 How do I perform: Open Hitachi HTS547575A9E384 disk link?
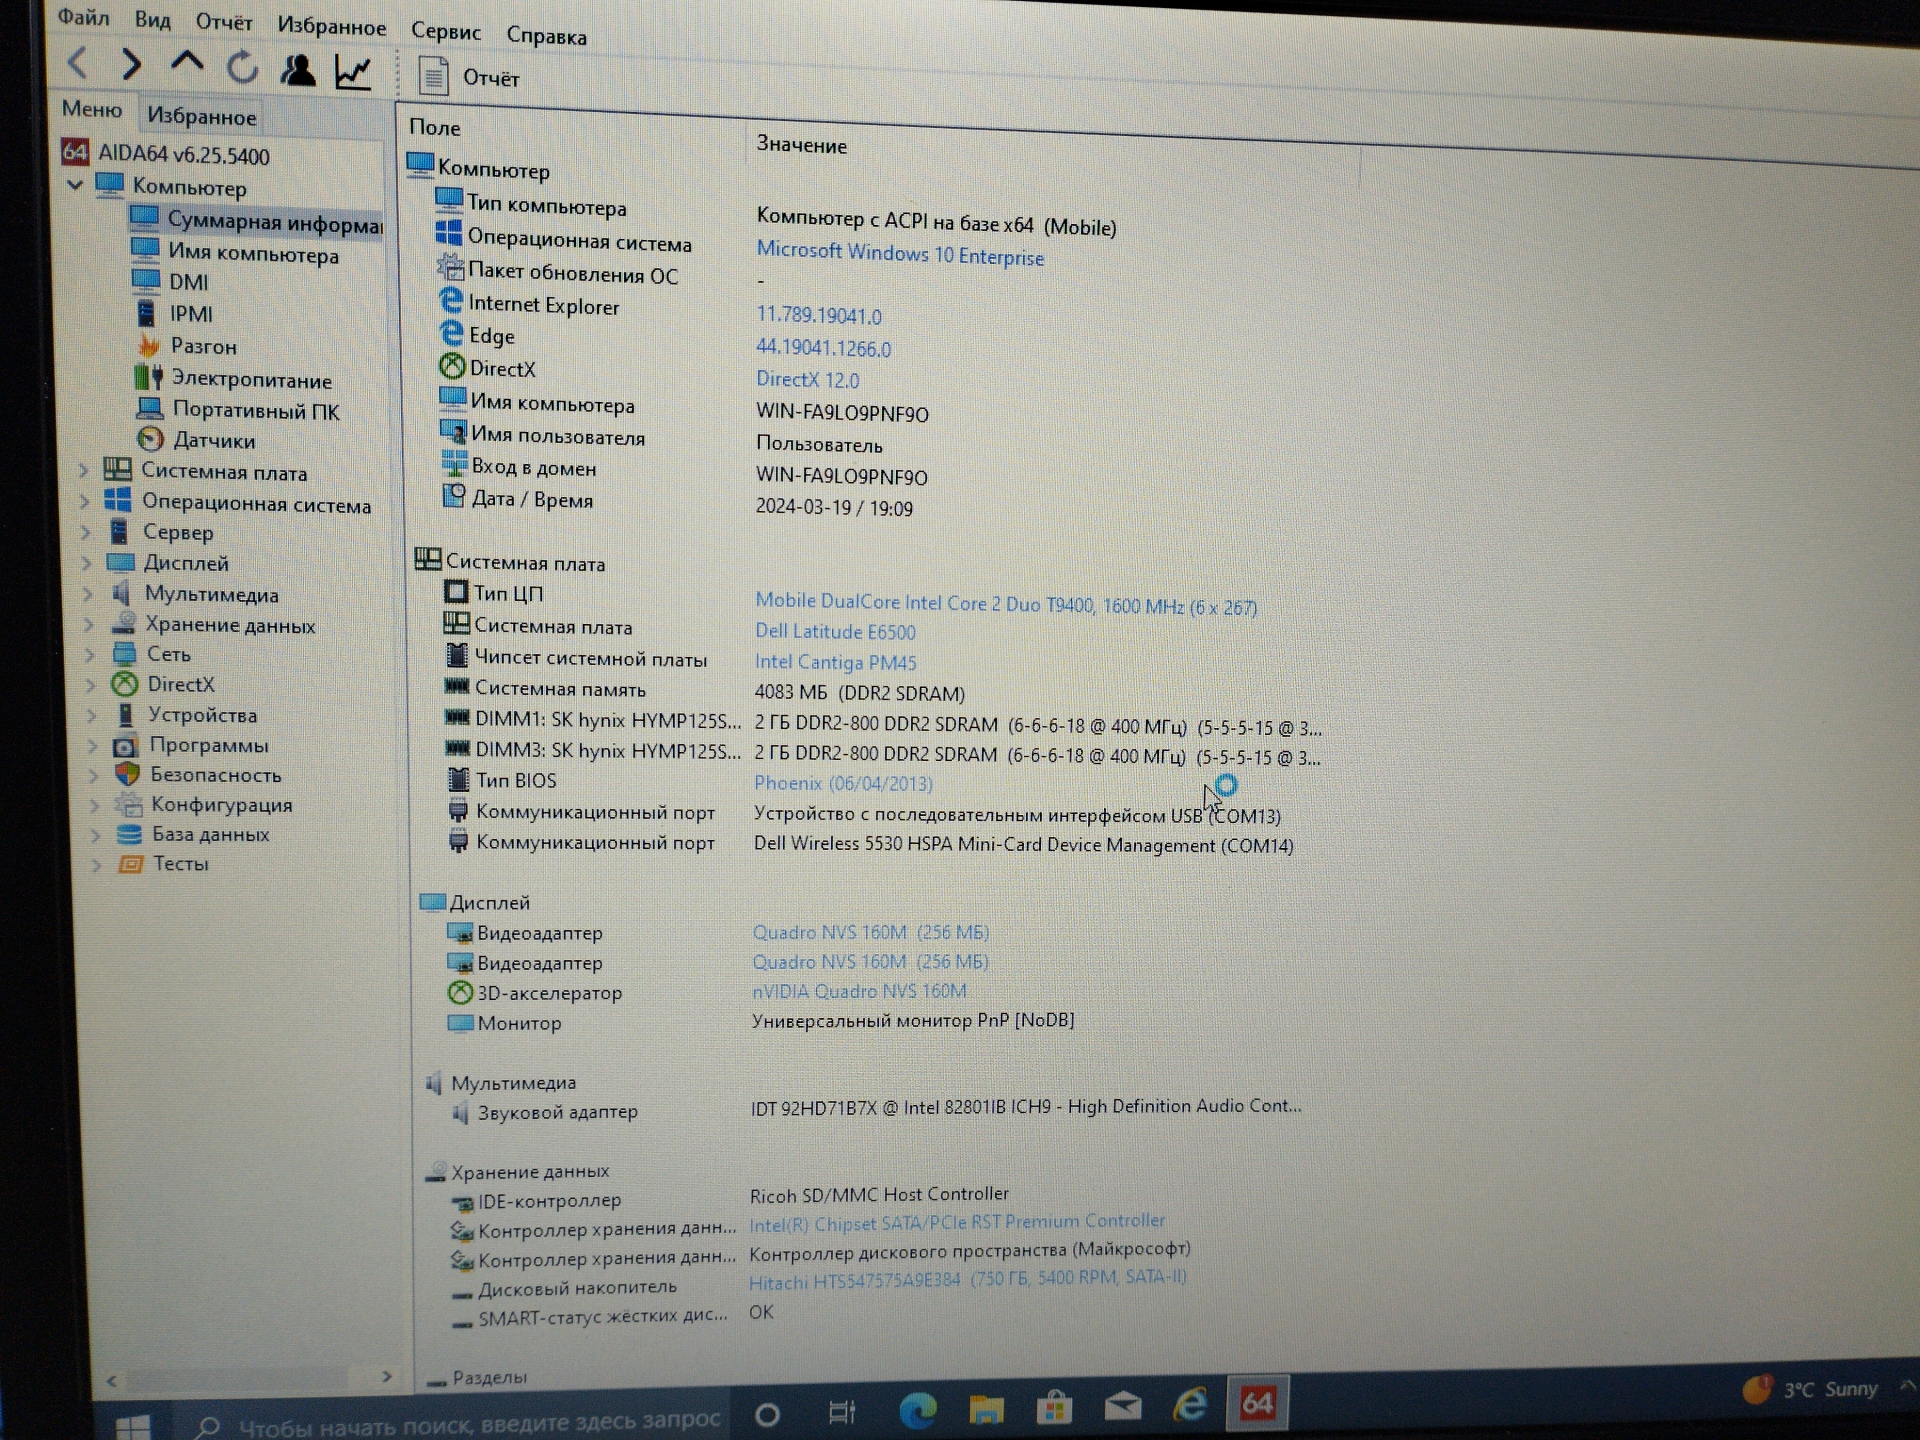[967, 1279]
